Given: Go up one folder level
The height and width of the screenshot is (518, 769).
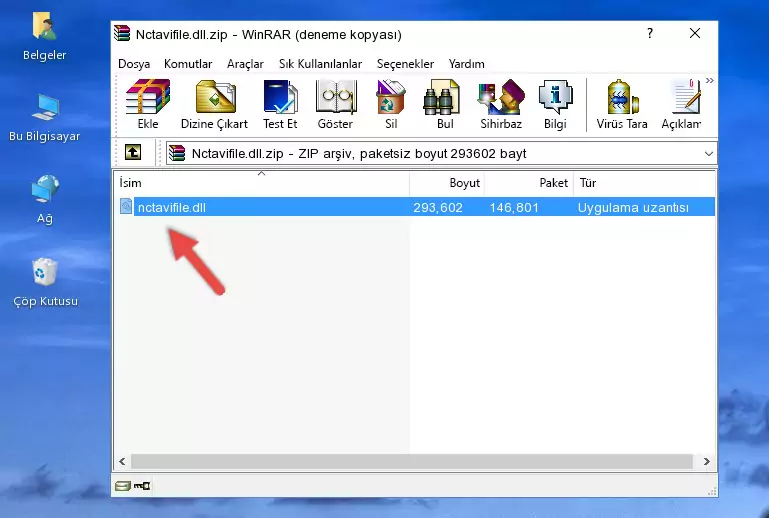Looking at the screenshot, I should [x=133, y=153].
